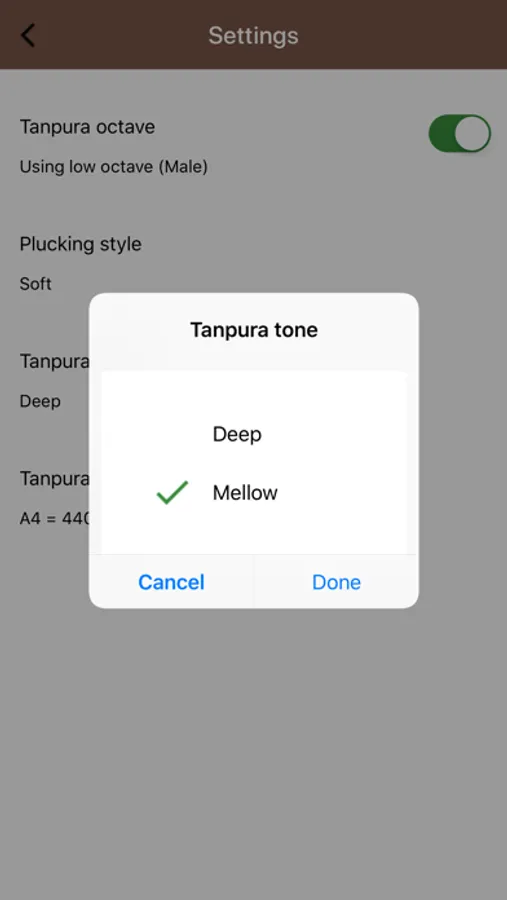Viewport: 507px width, 900px height.
Task: Select the Deep tone option
Action: click(237, 434)
